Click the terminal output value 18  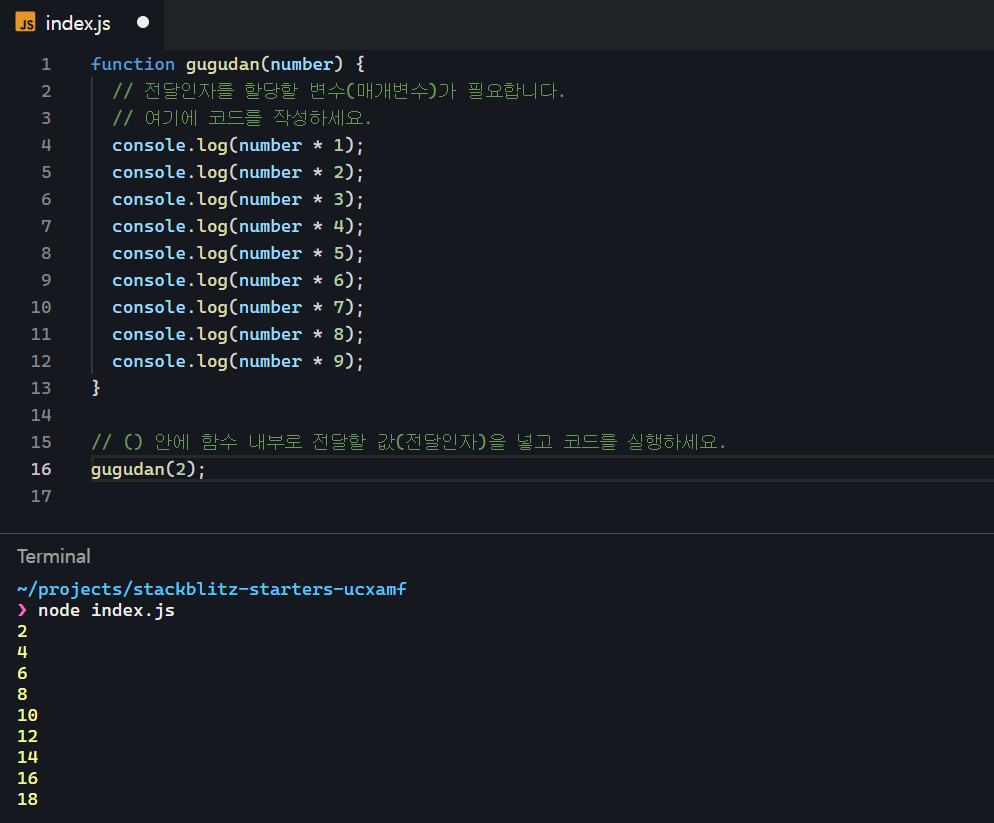pyautogui.click(x=27, y=799)
